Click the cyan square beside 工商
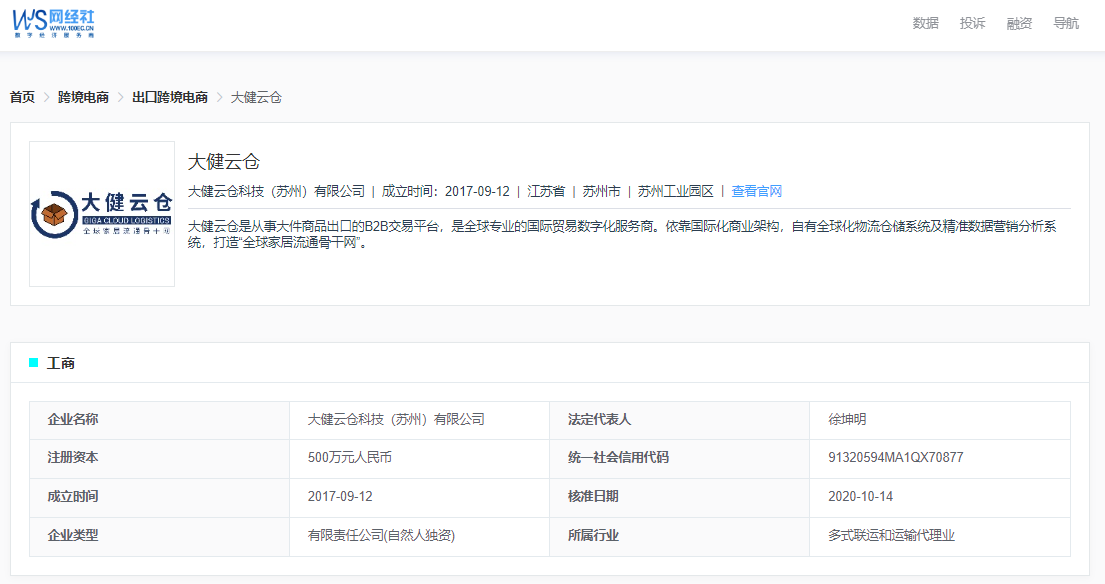This screenshot has width=1105, height=584. click(33, 363)
